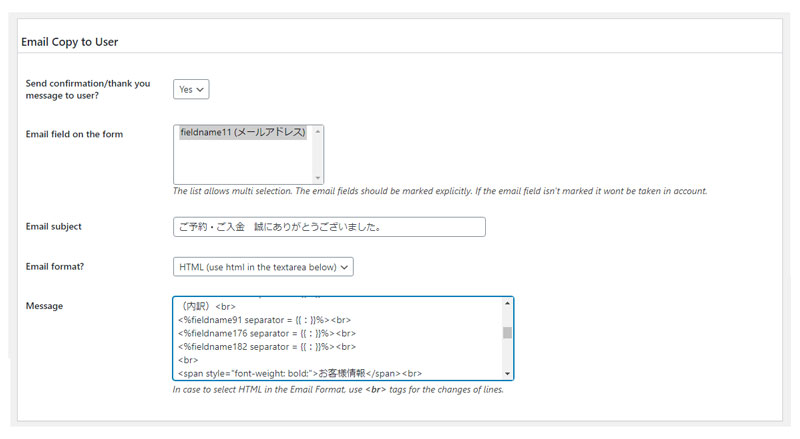Click the （内訳）<br> line in Message

(207, 306)
